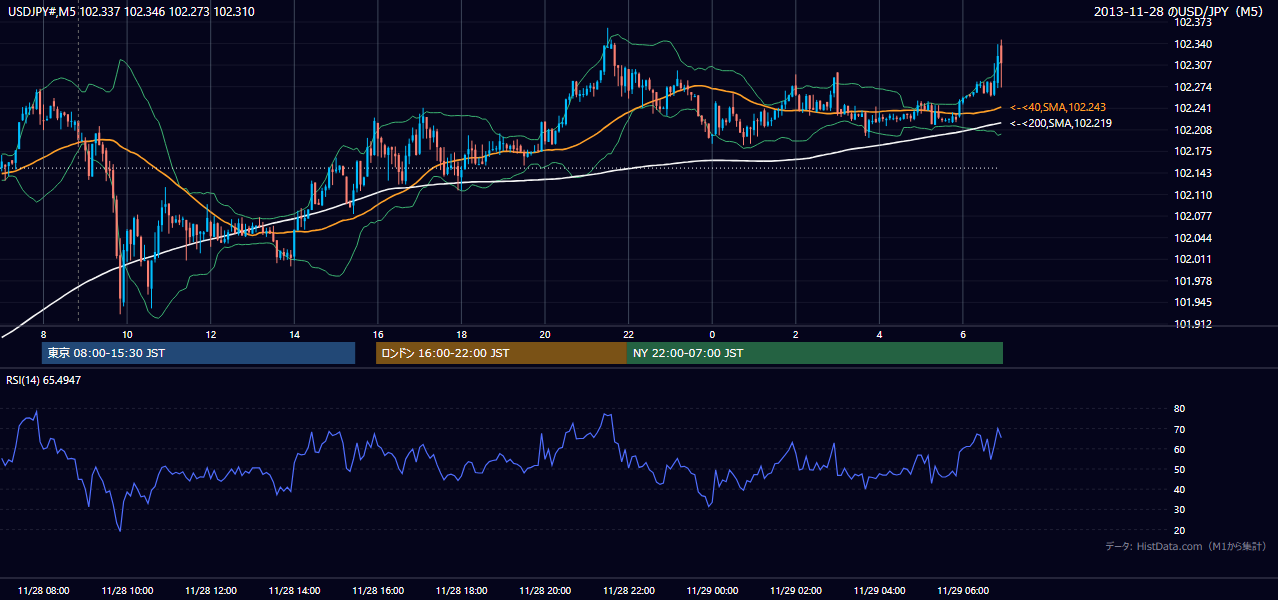Click the 11/28 16:00 date axis label
This screenshot has width=1278, height=600.
point(377,591)
